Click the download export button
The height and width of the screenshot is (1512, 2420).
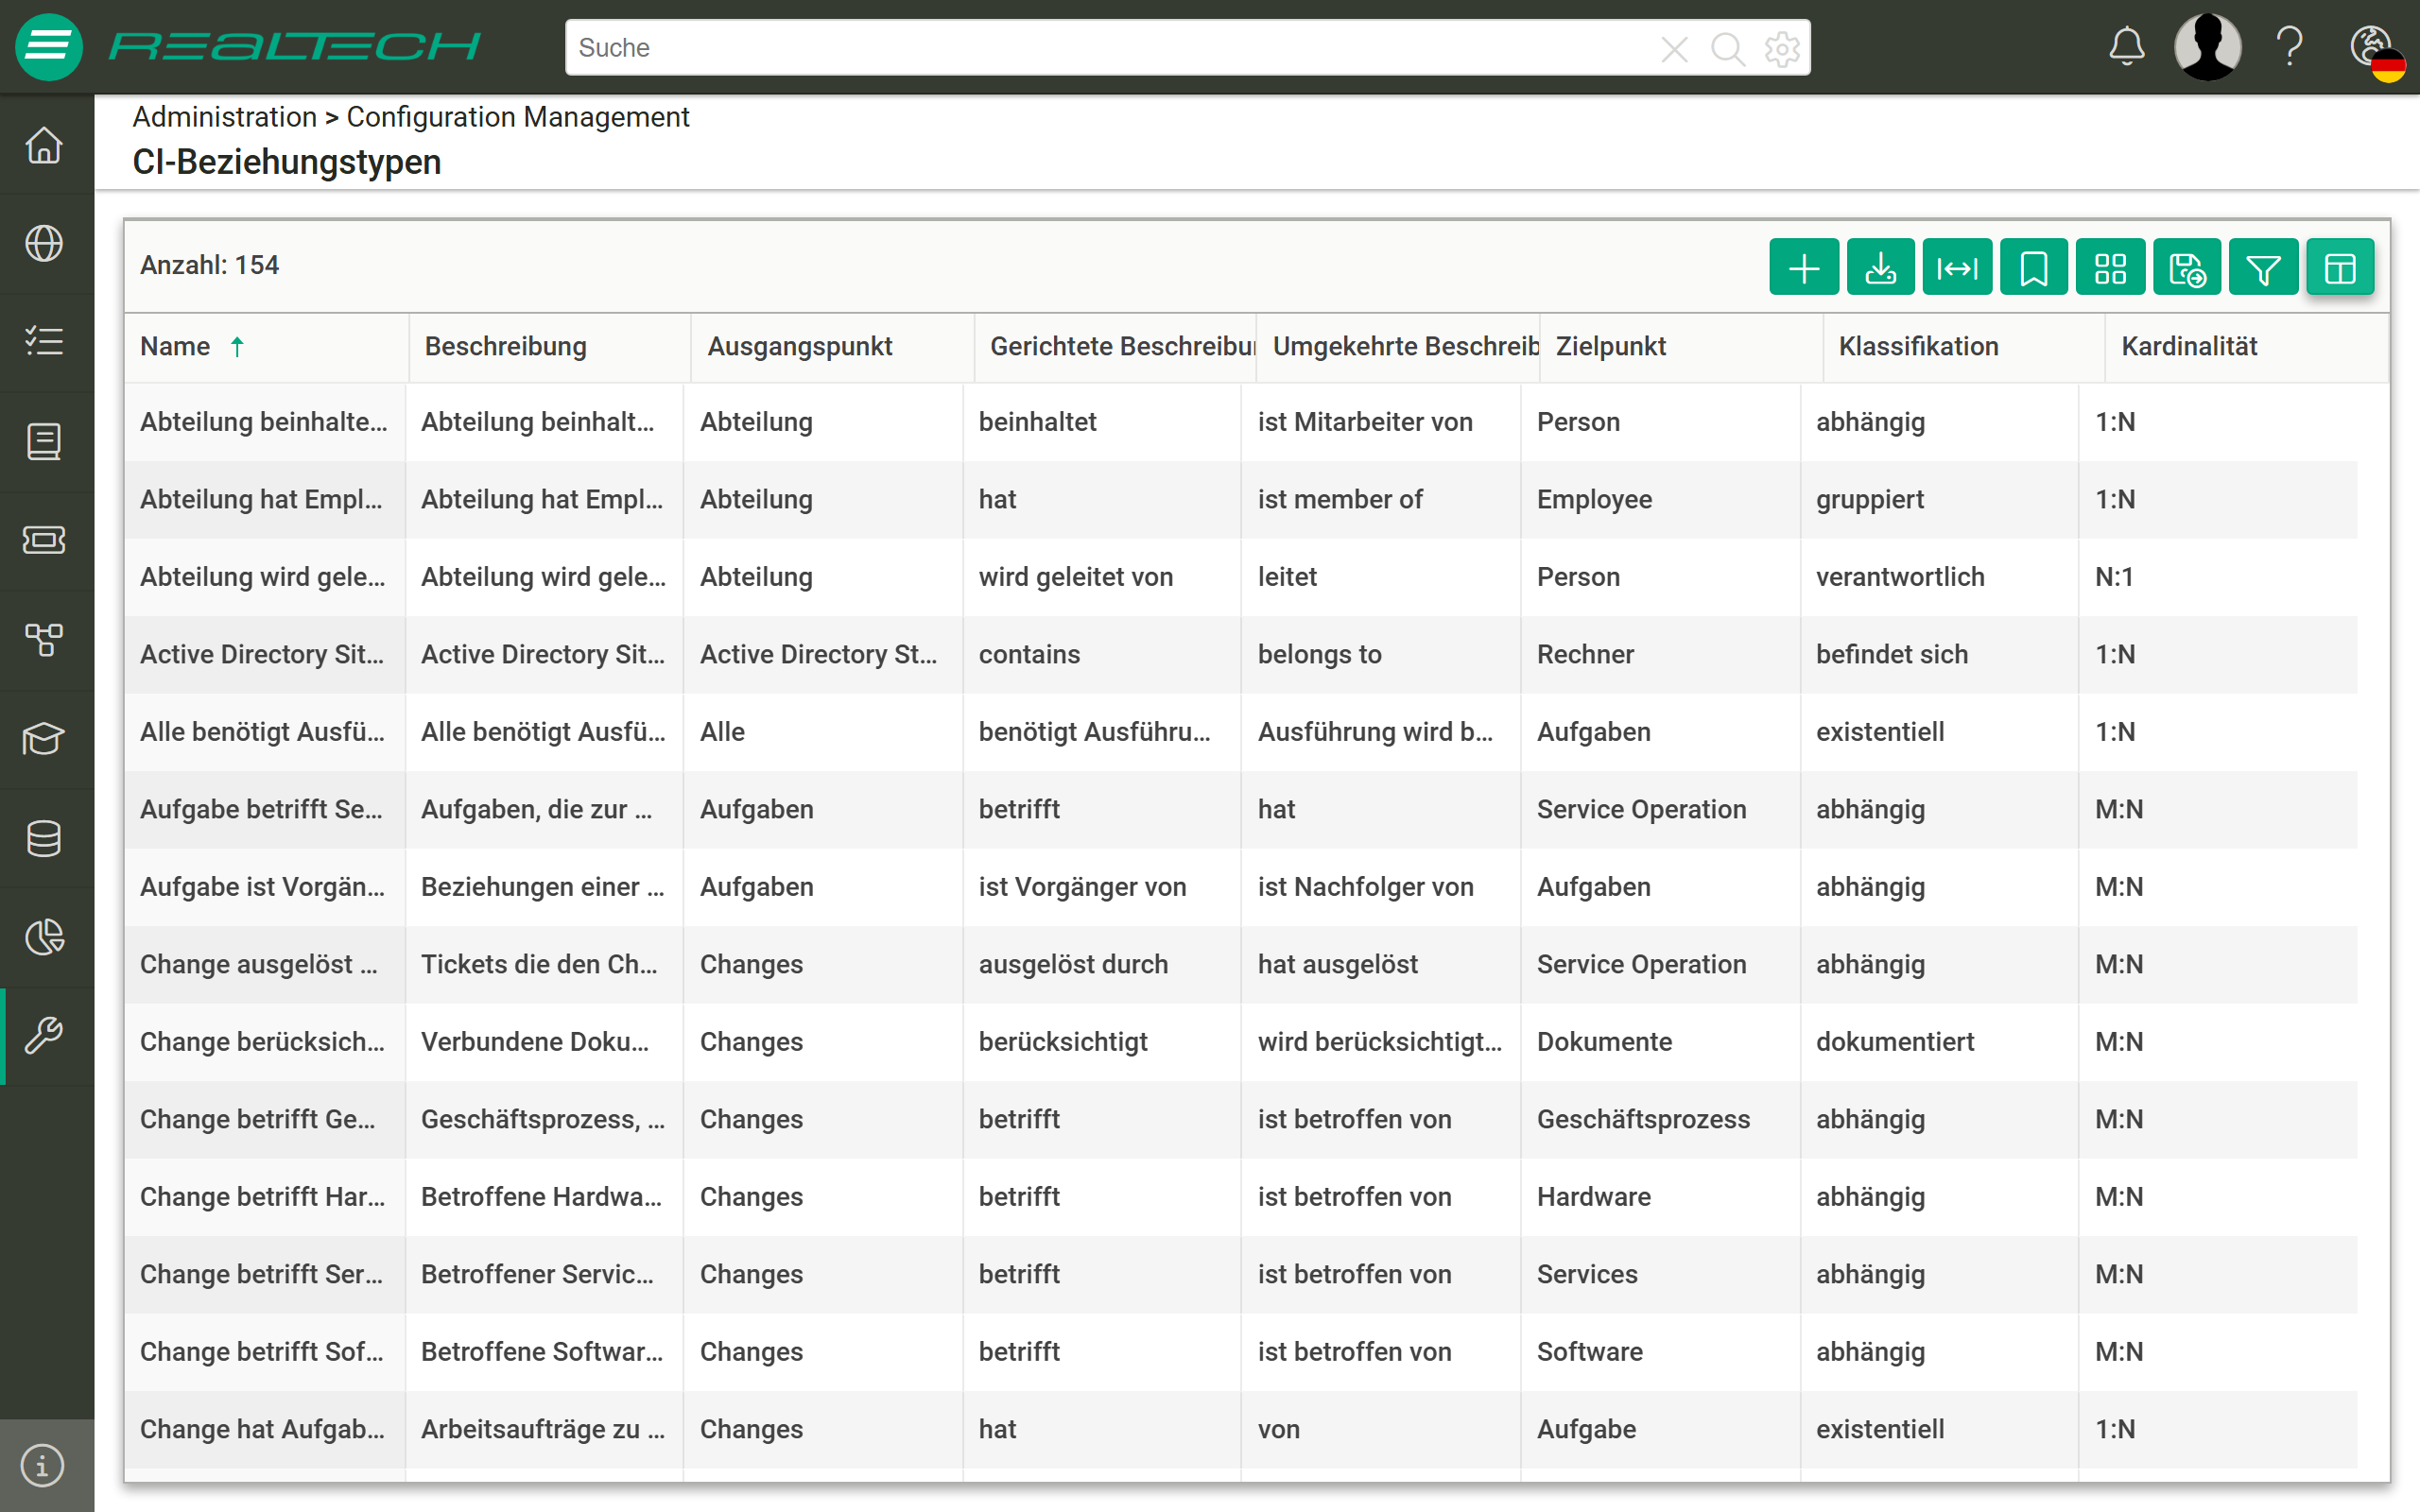click(1881, 268)
